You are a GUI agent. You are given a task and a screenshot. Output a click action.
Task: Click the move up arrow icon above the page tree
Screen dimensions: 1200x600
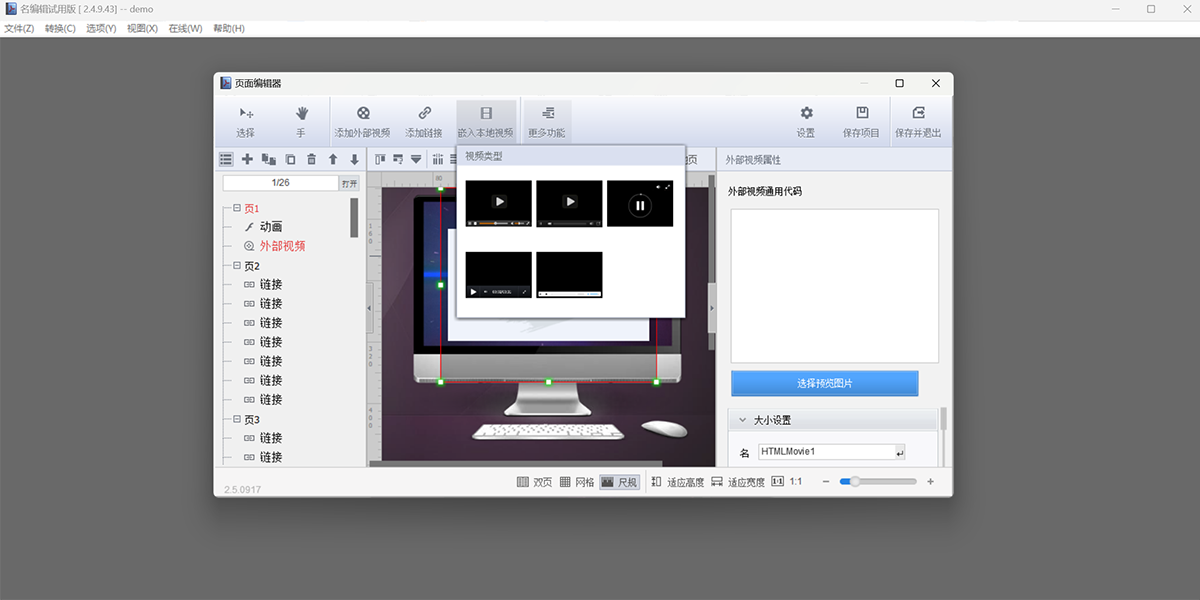coord(333,159)
